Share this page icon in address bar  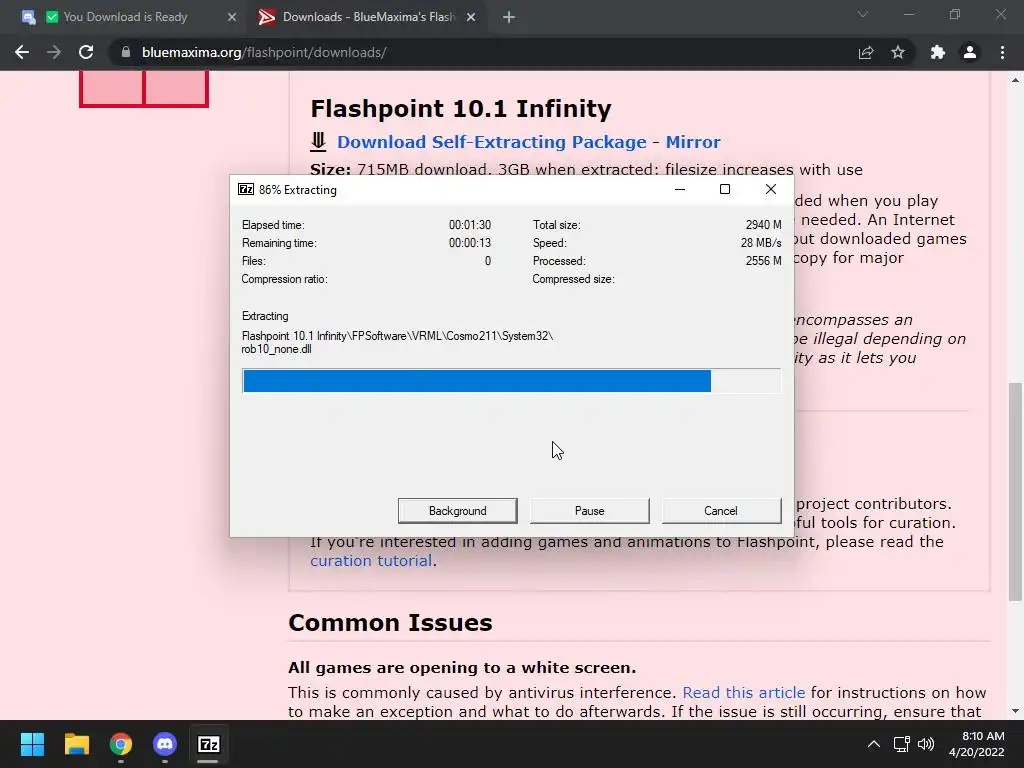[x=866, y=52]
